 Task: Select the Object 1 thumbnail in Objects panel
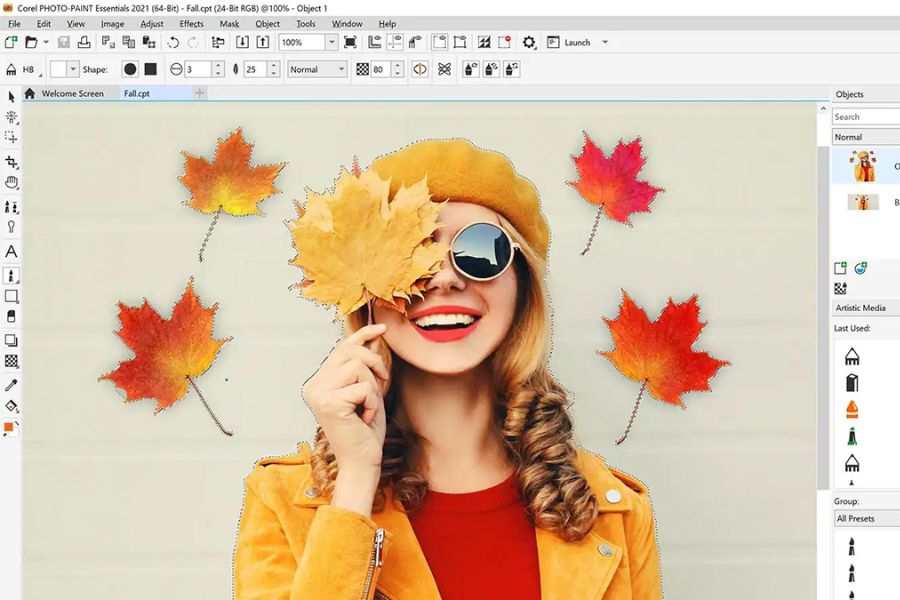863,166
